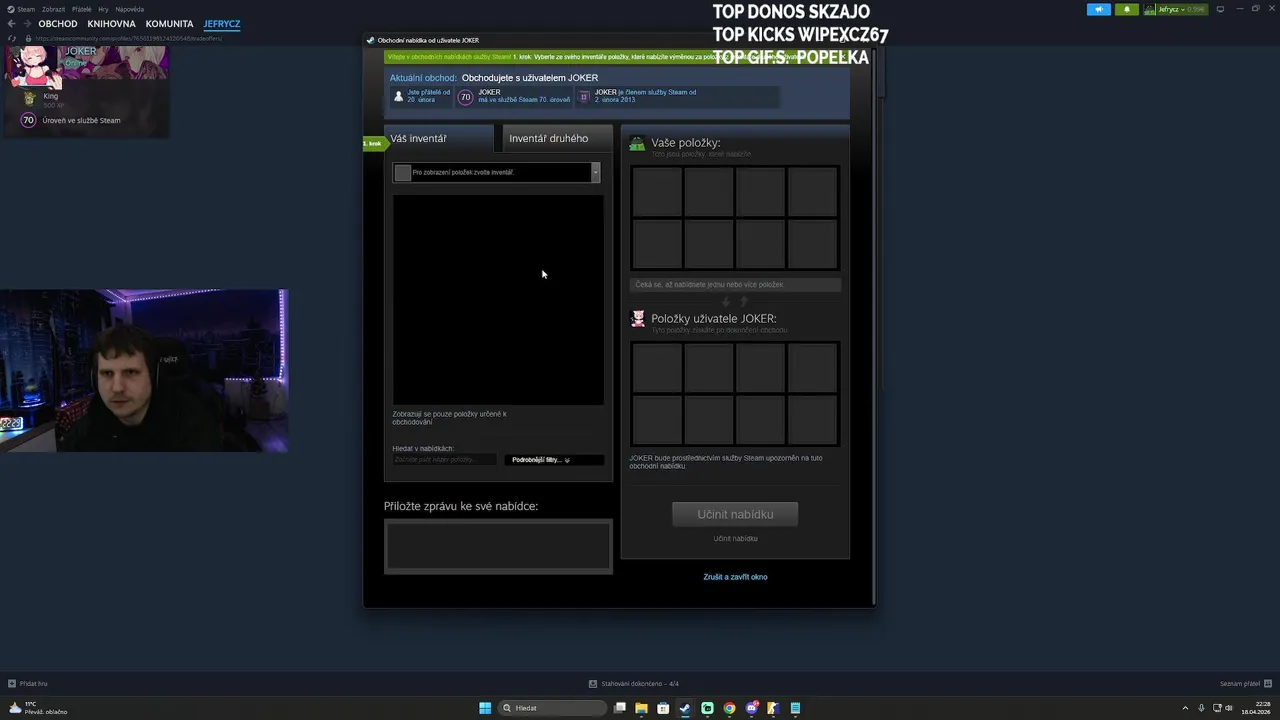Go to the OBCHOD section
This screenshot has height=720, width=1280.
point(58,24)
